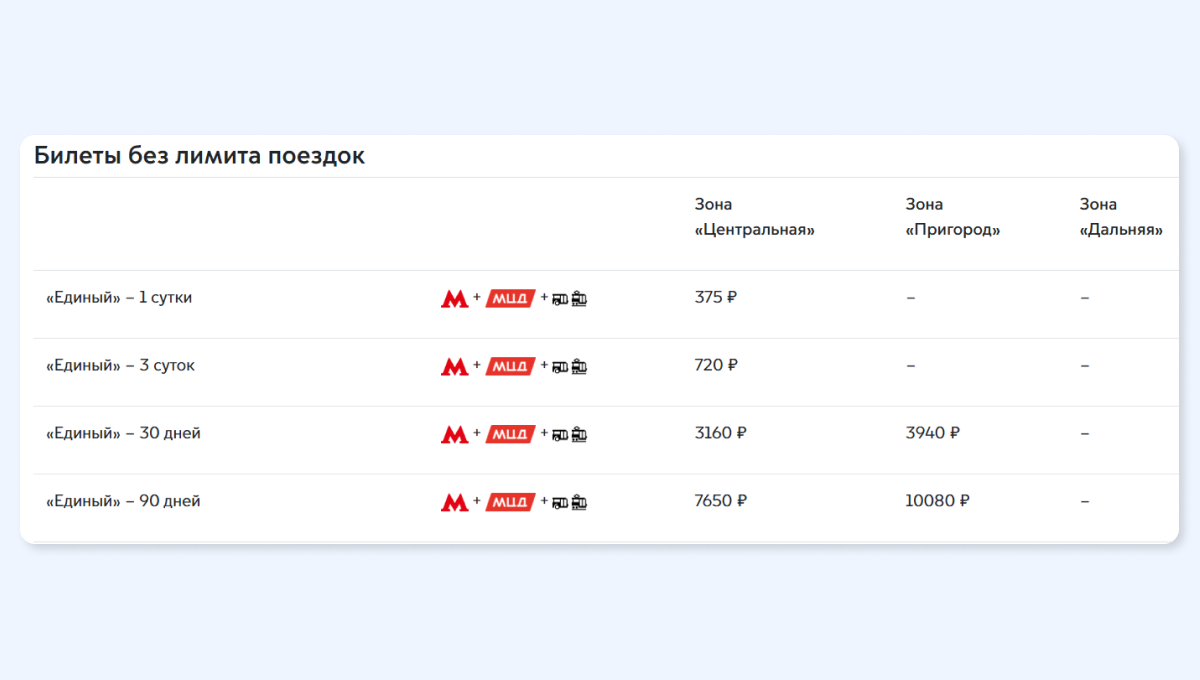Click the column header Зона «Пригород»
This screenshot has height=680, width=1200.
[x=953, y=217]
